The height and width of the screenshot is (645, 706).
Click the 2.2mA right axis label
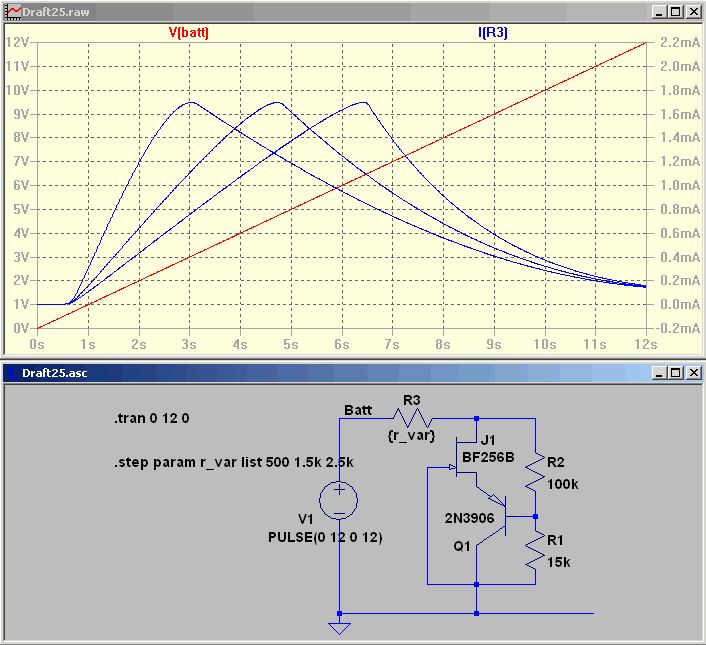(680, 42)
